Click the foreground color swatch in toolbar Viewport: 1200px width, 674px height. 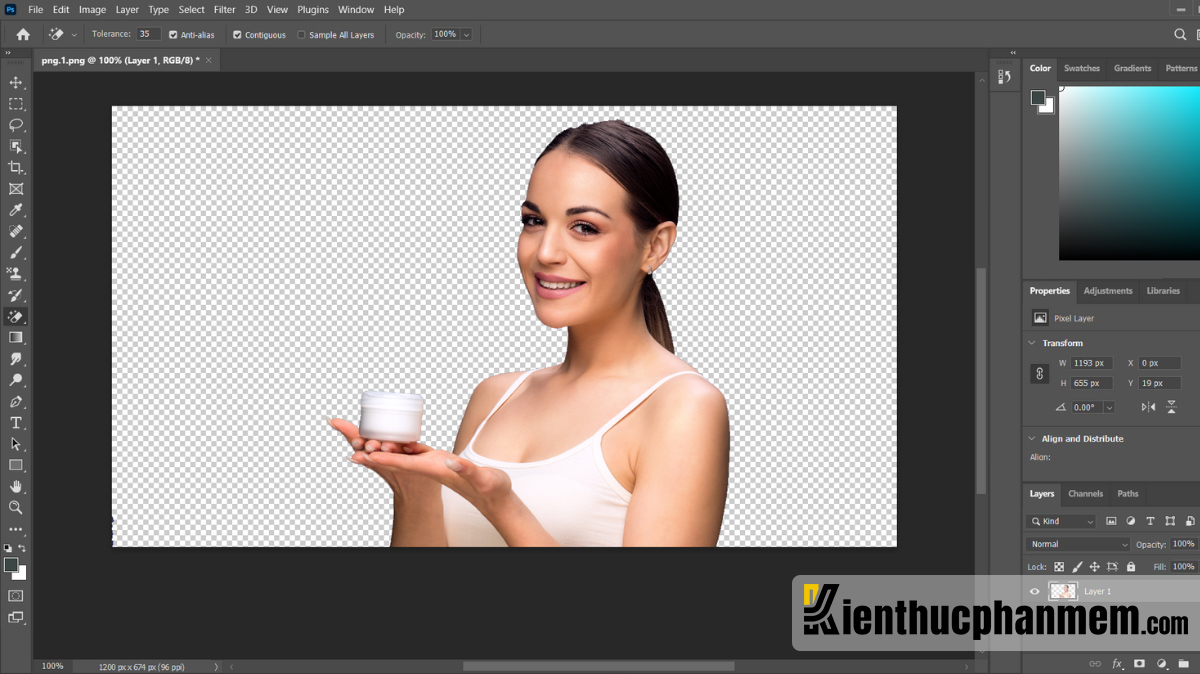point(10,565)
